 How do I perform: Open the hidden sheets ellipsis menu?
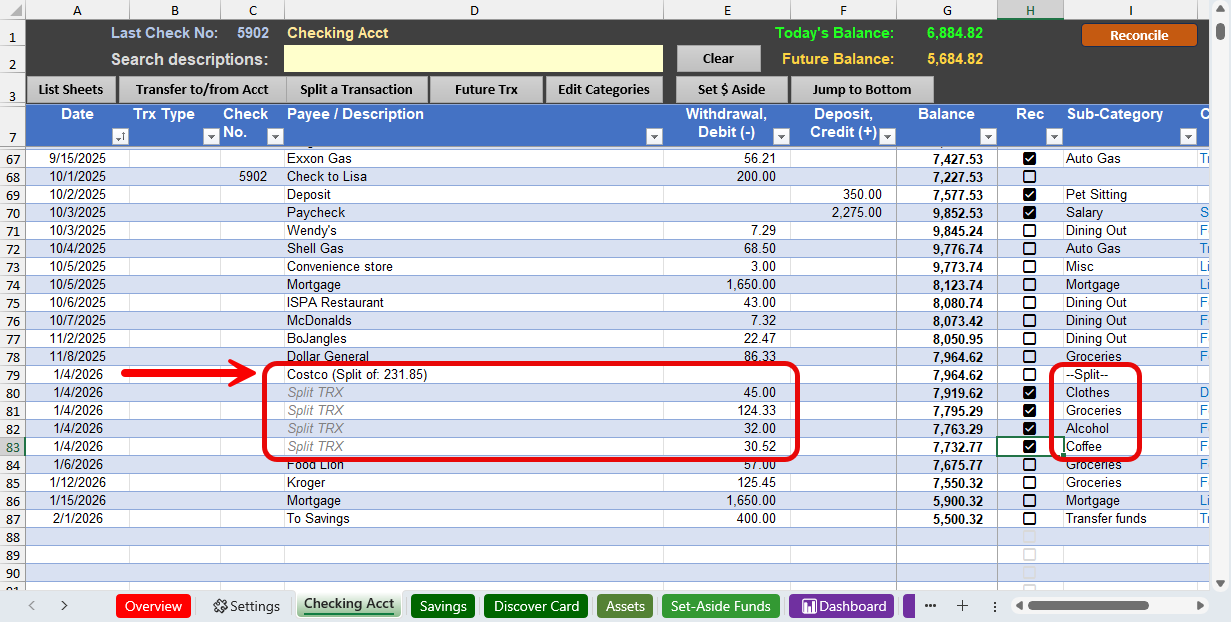coord(930,606)
